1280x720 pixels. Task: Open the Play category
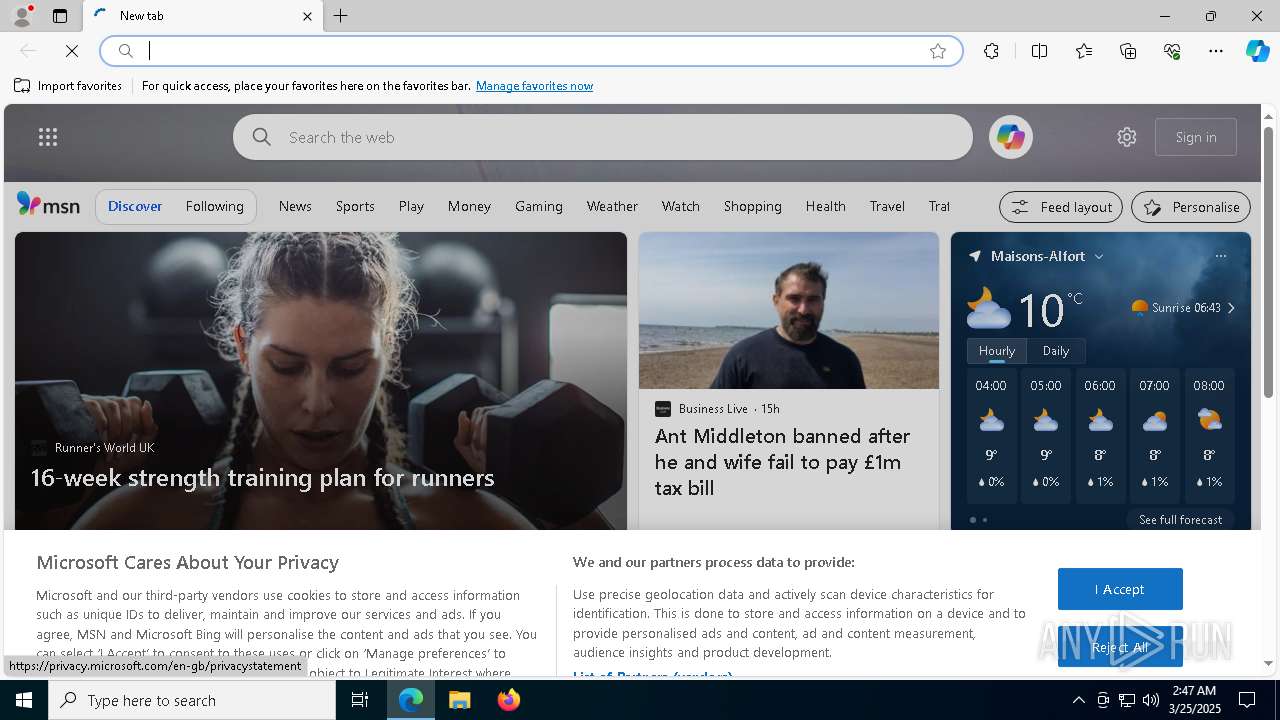(x=411, y=206)
